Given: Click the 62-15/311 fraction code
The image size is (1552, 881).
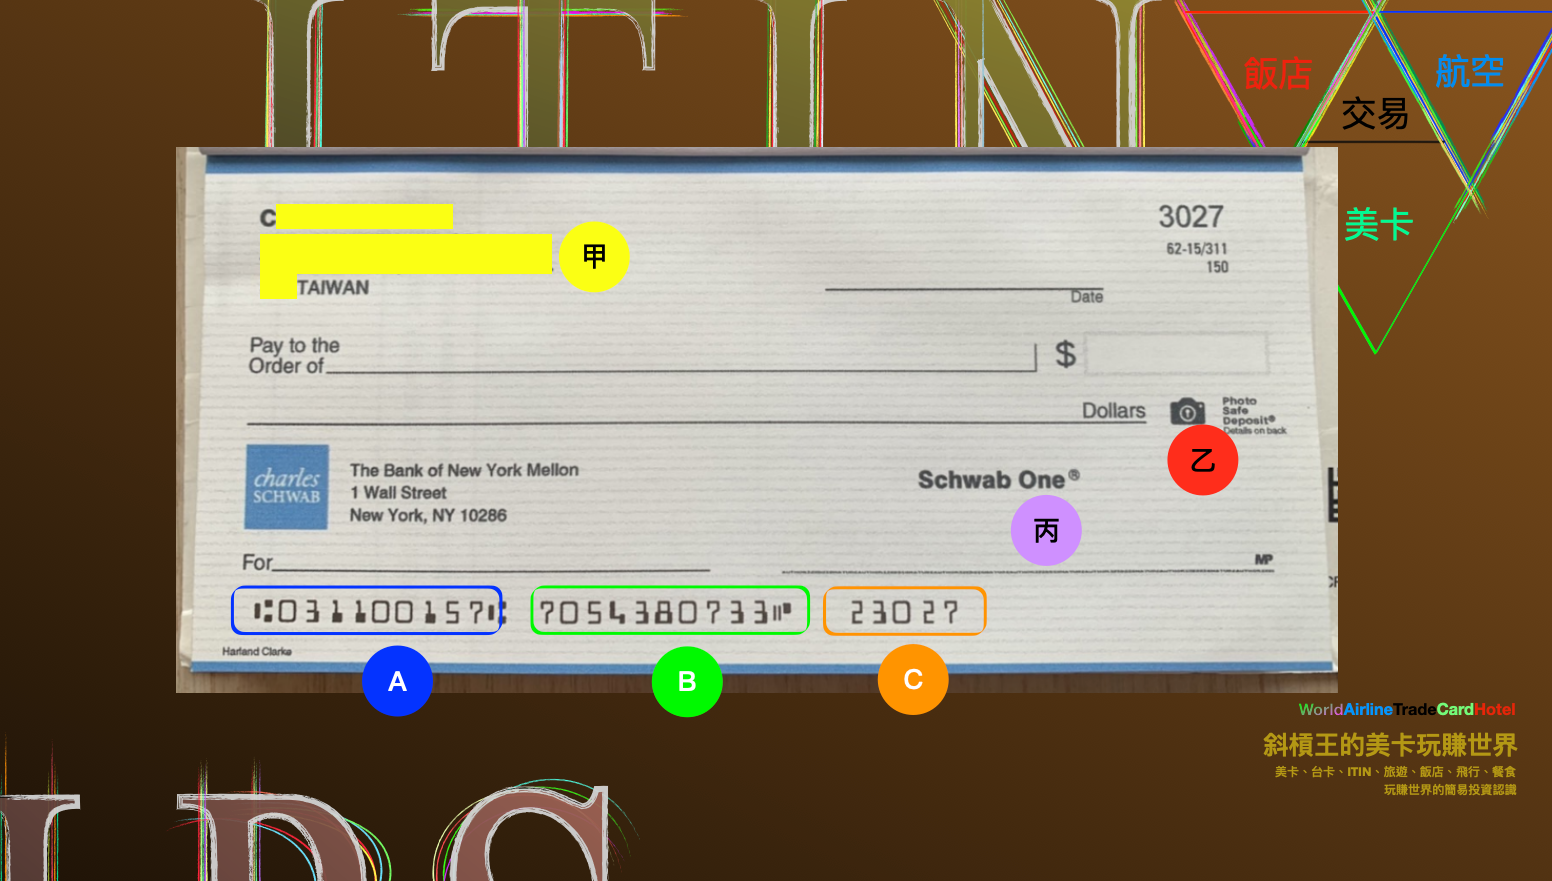Looking at the screenshot, I should click(x=1196, y=248).
